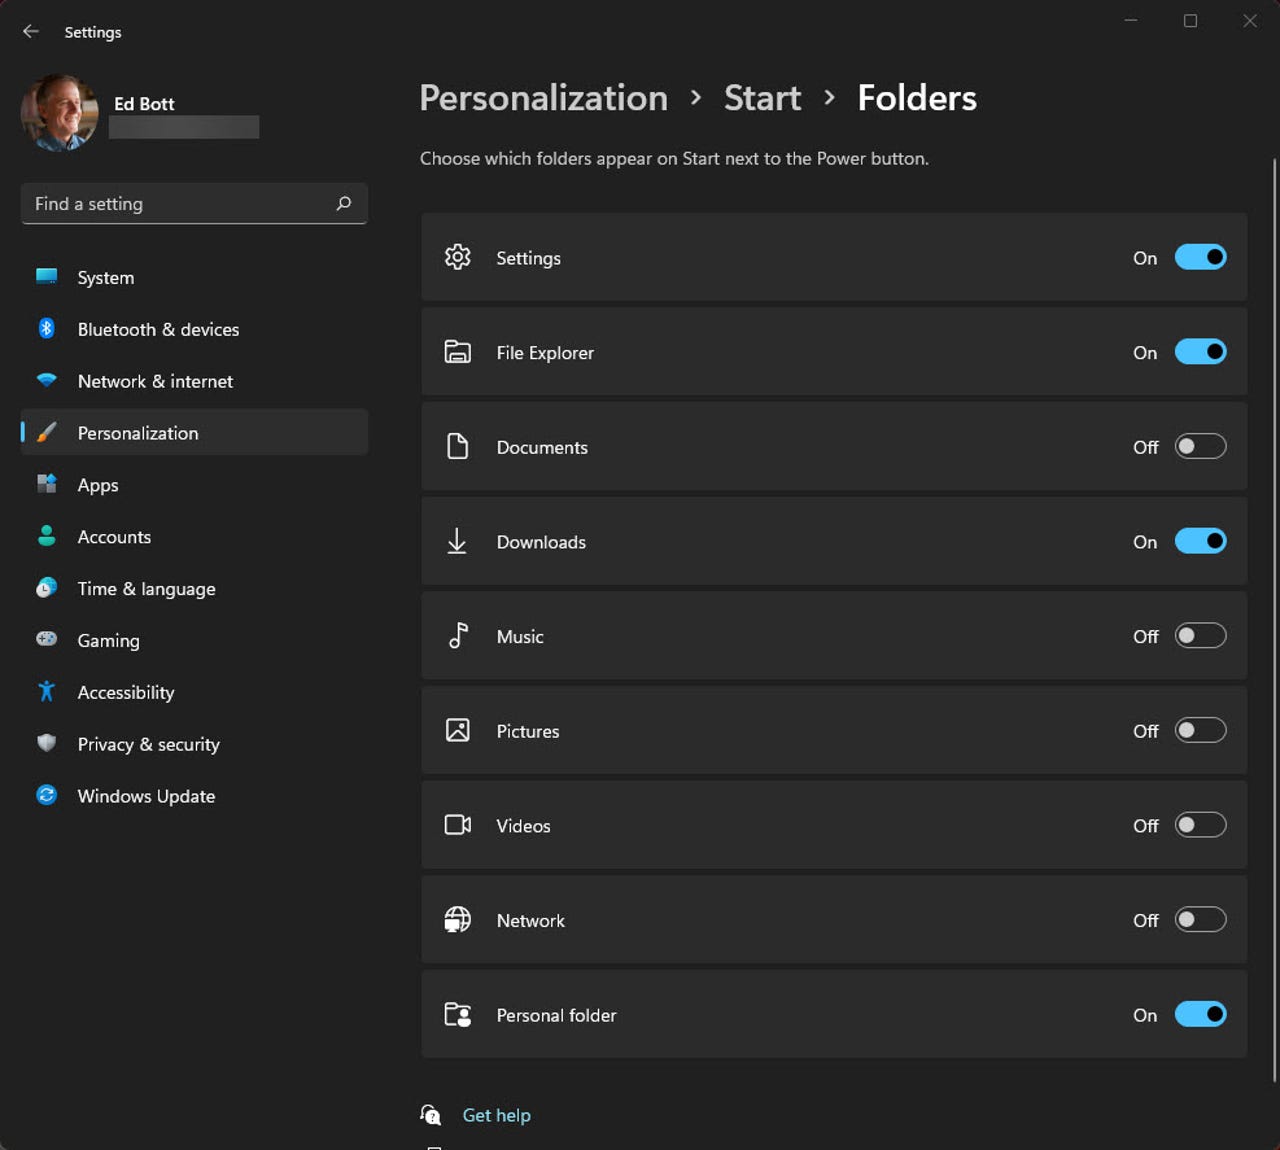Open the Get help link
Screen dimensions: 1280x1150
pos(496,1115)
